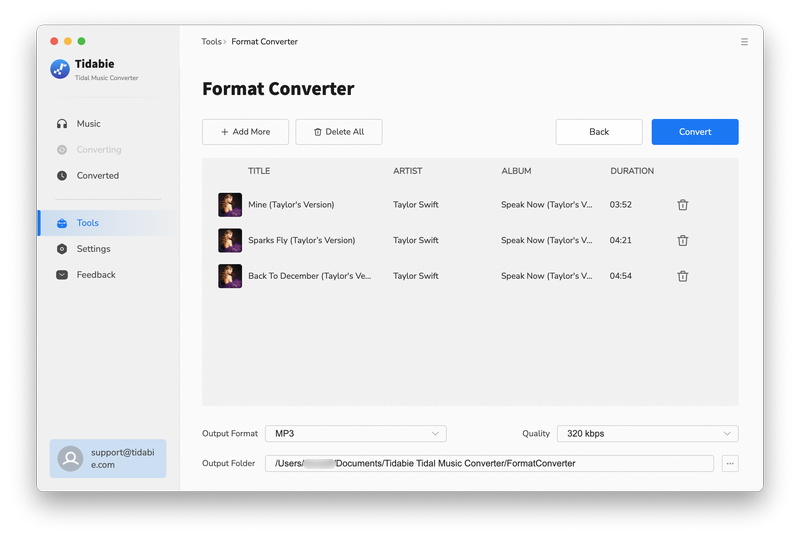Delete the Mine (Taylor's Version) track
The image size is (800, 540).
click(x=683, y=205)
